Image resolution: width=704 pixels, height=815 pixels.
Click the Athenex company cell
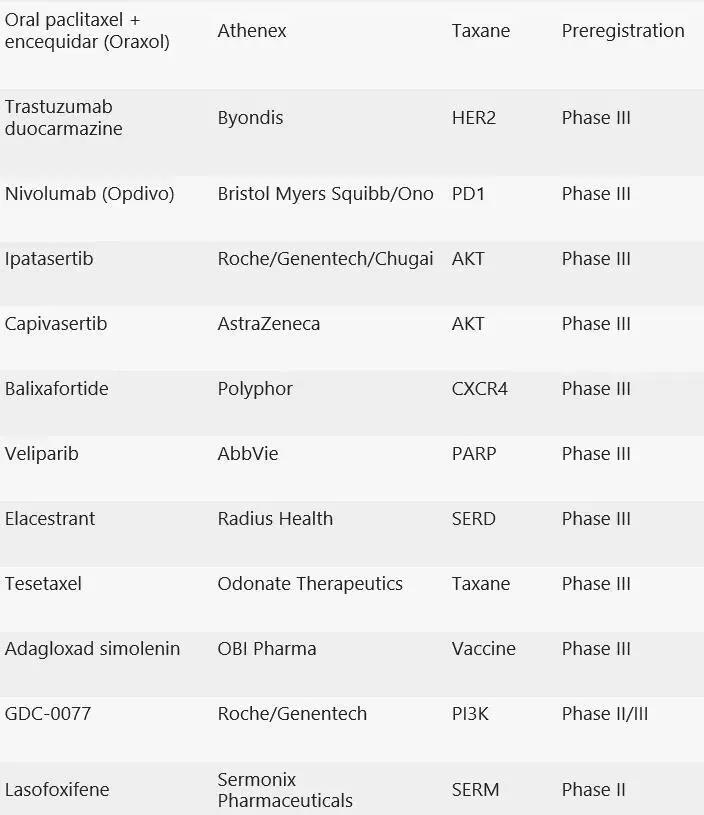coord(252,31)
